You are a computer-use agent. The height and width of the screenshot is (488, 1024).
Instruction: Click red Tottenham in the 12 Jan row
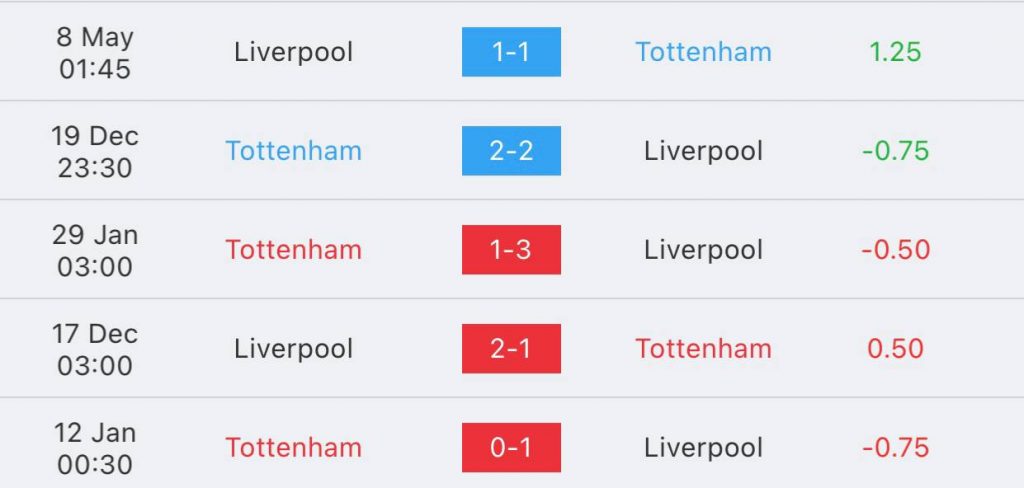[x=293, y=447]
